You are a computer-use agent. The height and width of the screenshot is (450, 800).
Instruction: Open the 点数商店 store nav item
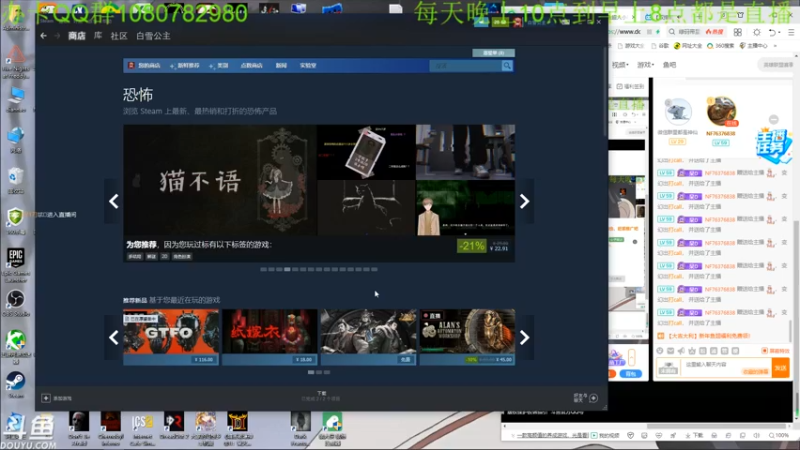tap(252, 66)
